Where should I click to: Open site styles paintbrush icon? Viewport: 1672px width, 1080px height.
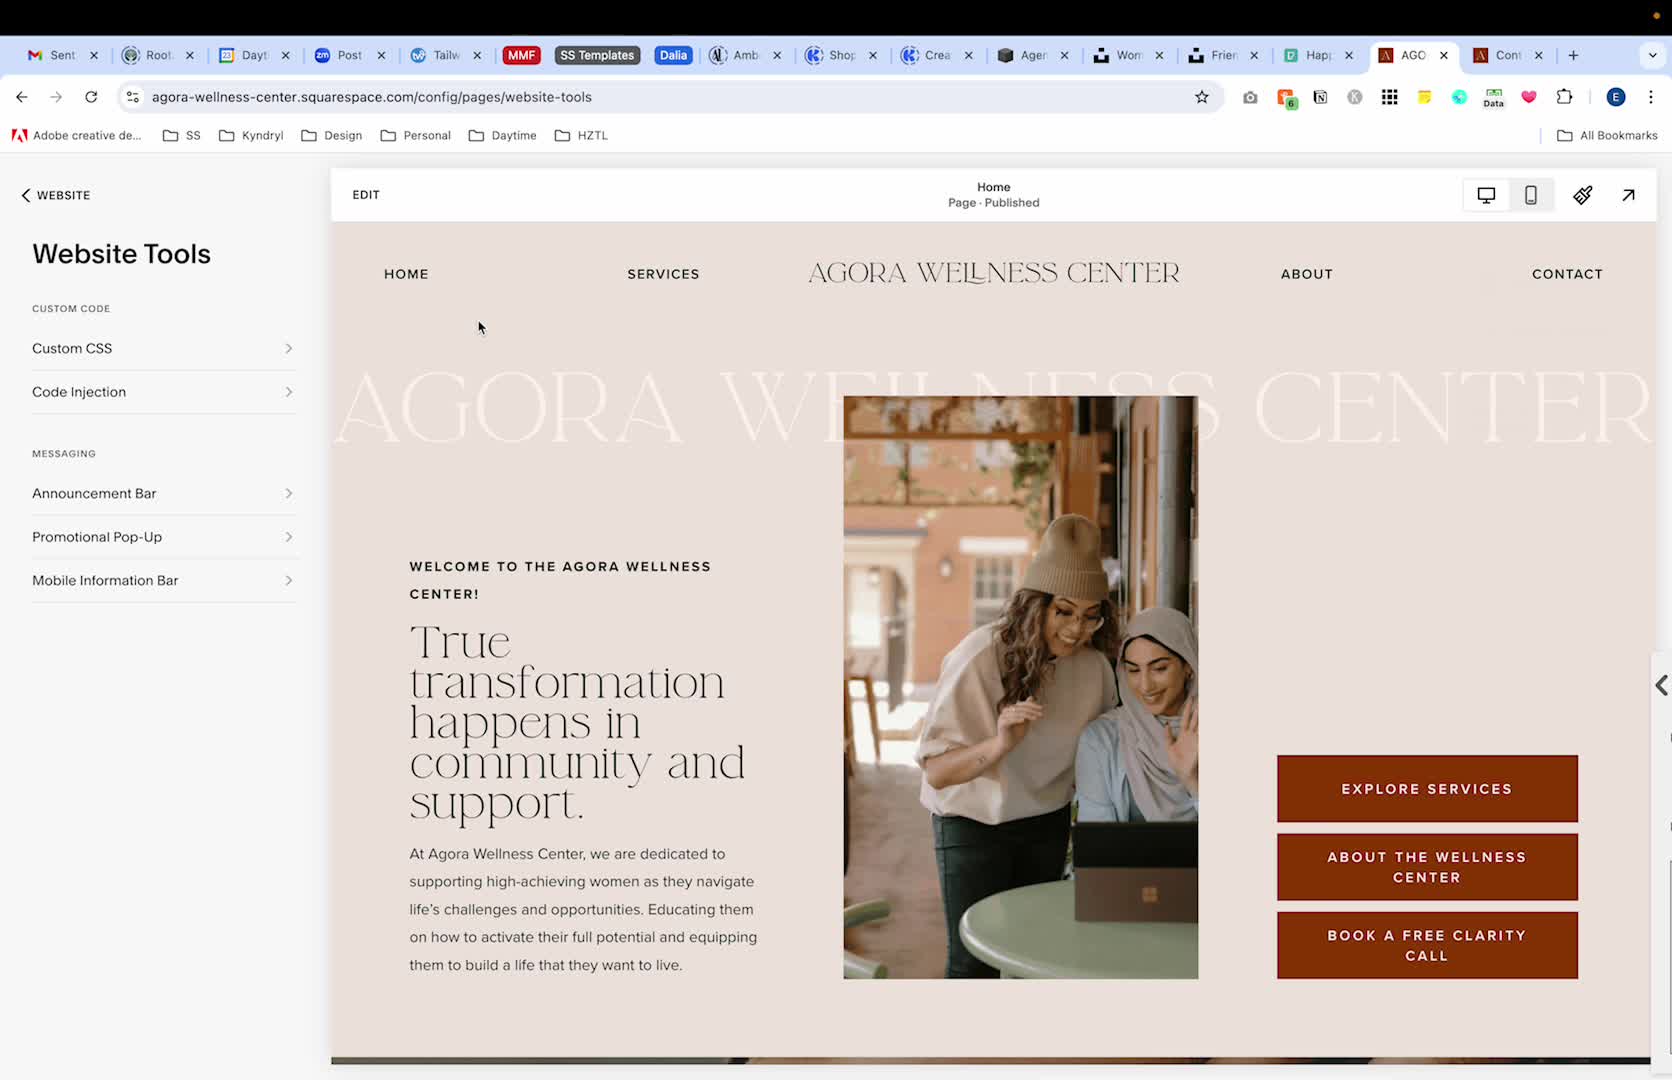[x=1583, y=195]
